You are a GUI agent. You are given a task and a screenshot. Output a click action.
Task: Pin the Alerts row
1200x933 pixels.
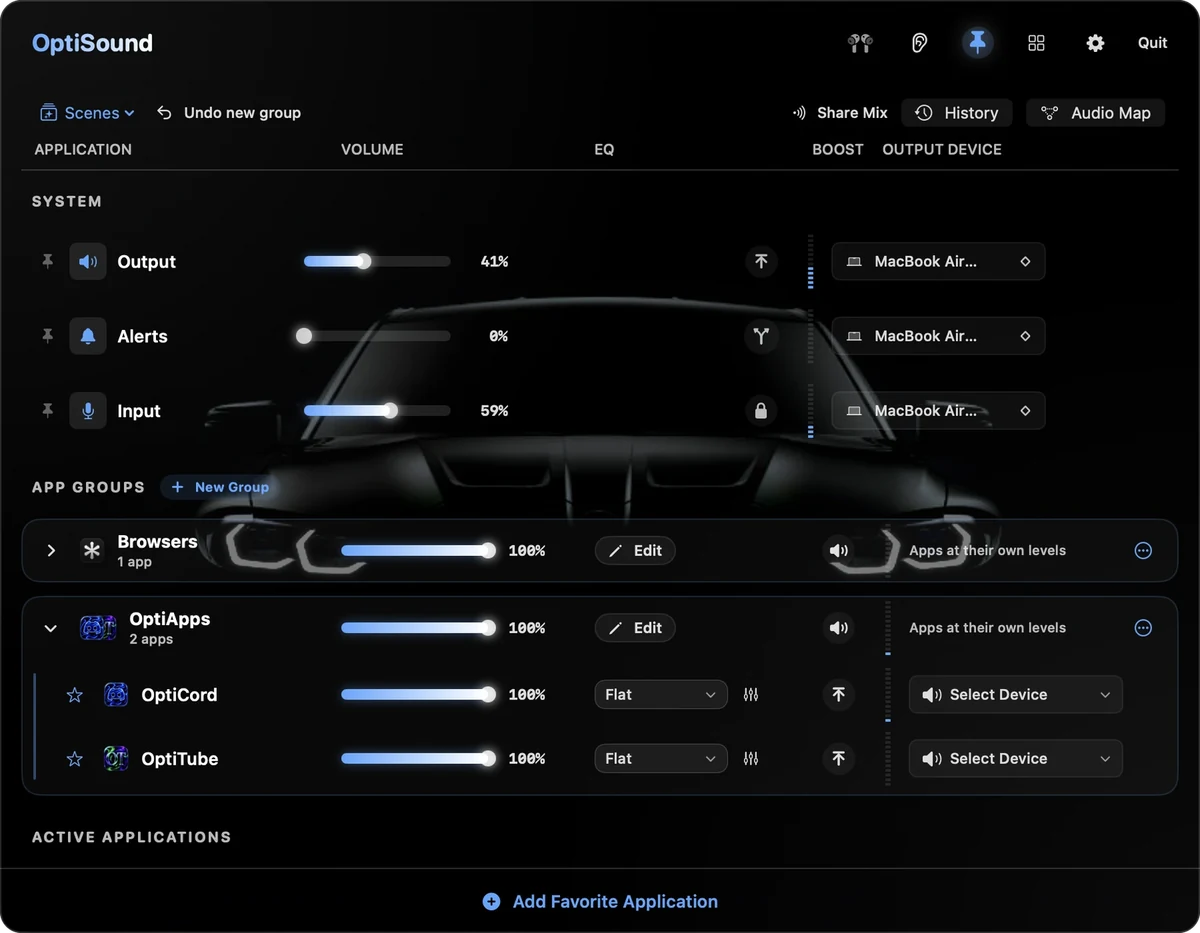[x=47, y=336]
